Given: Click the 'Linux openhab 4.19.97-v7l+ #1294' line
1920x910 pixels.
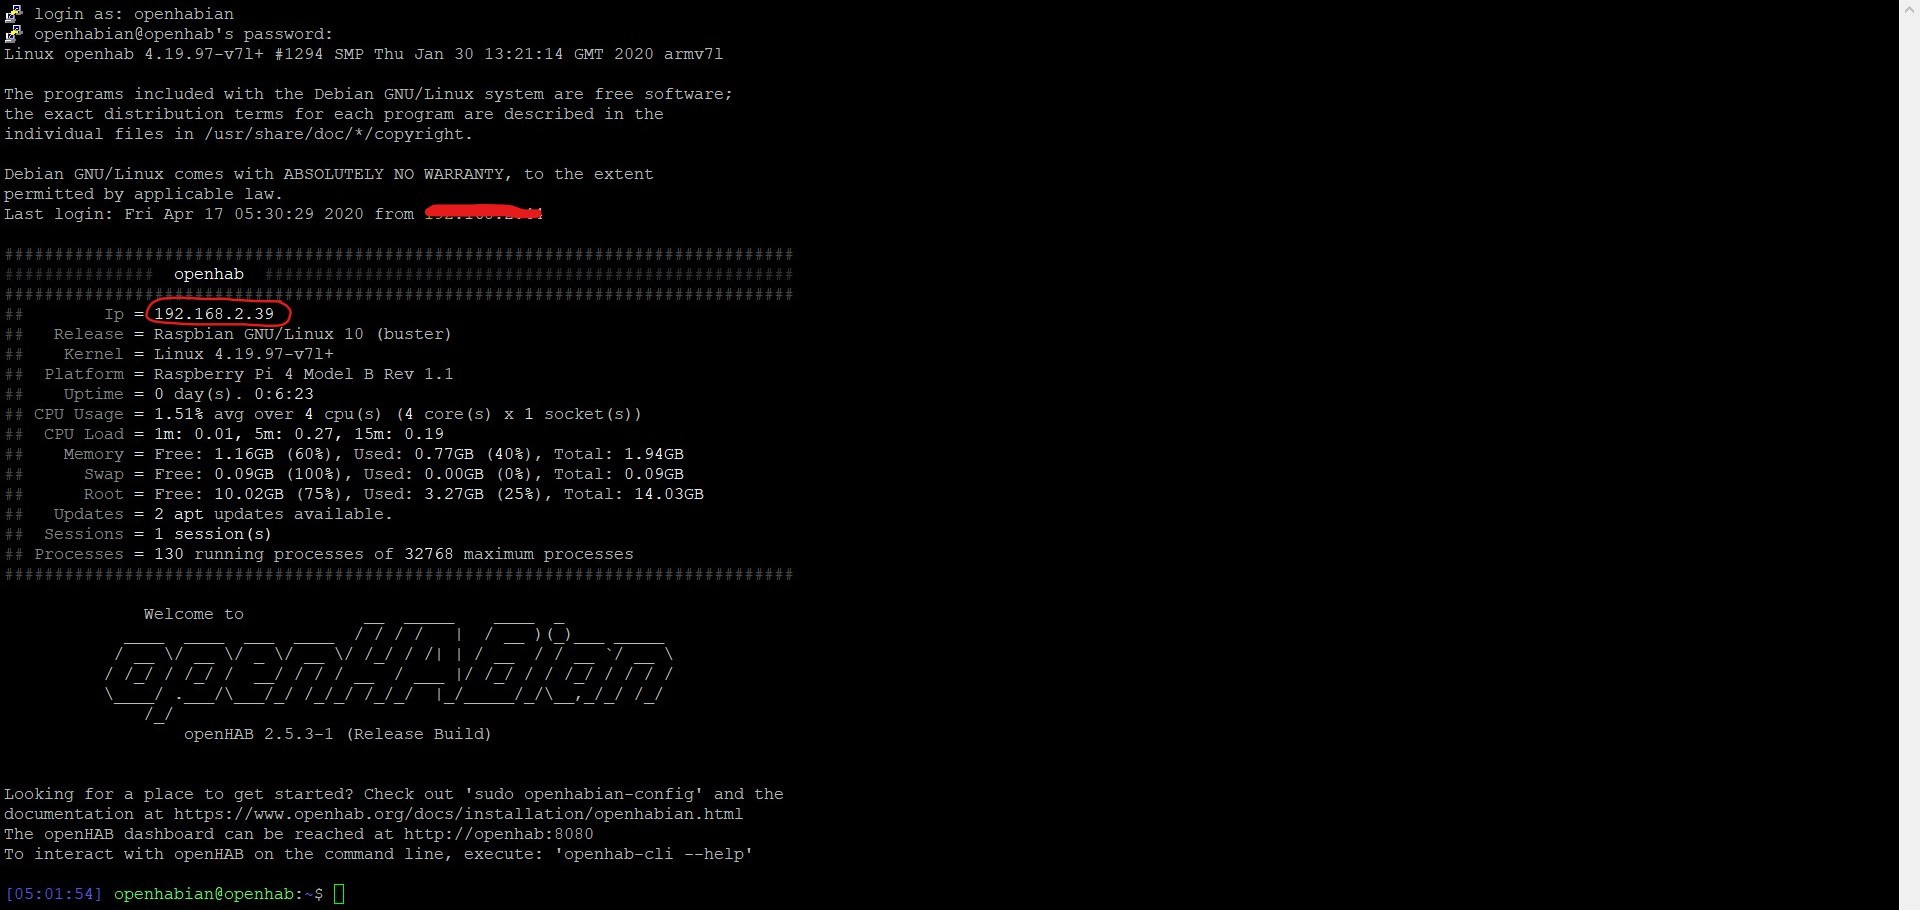Looking at the screenshot, I should pos(364,54).
